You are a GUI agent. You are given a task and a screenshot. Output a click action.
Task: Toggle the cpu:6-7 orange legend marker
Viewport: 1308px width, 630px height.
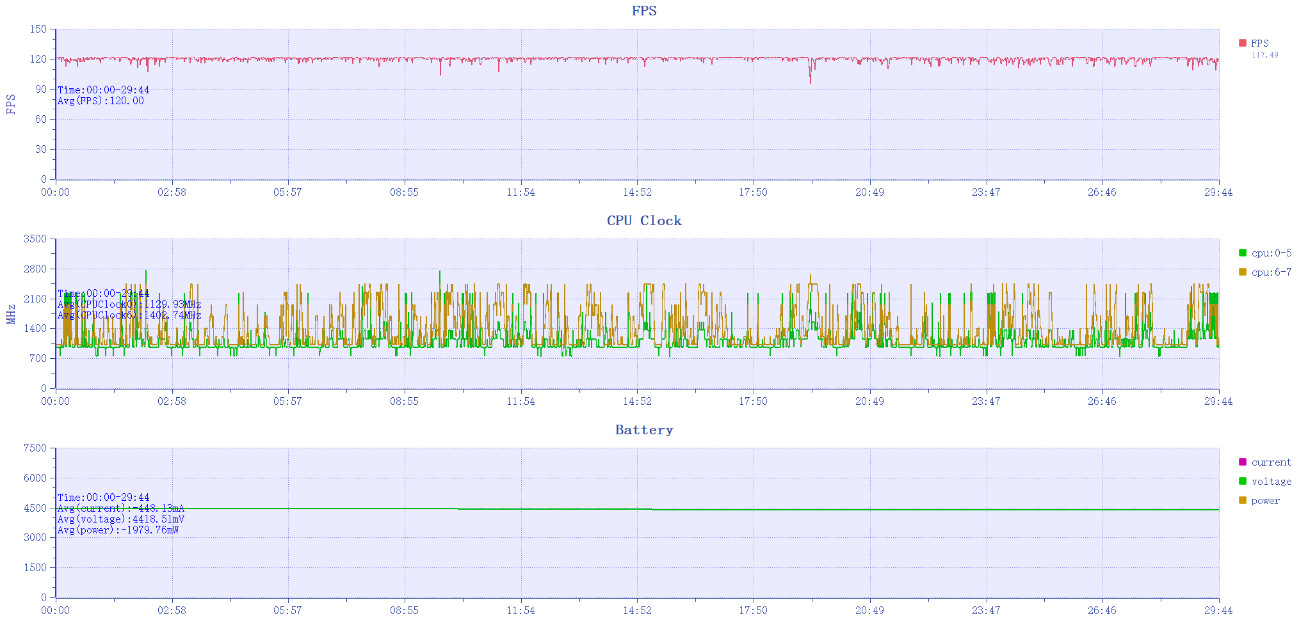pos(1243,272)
